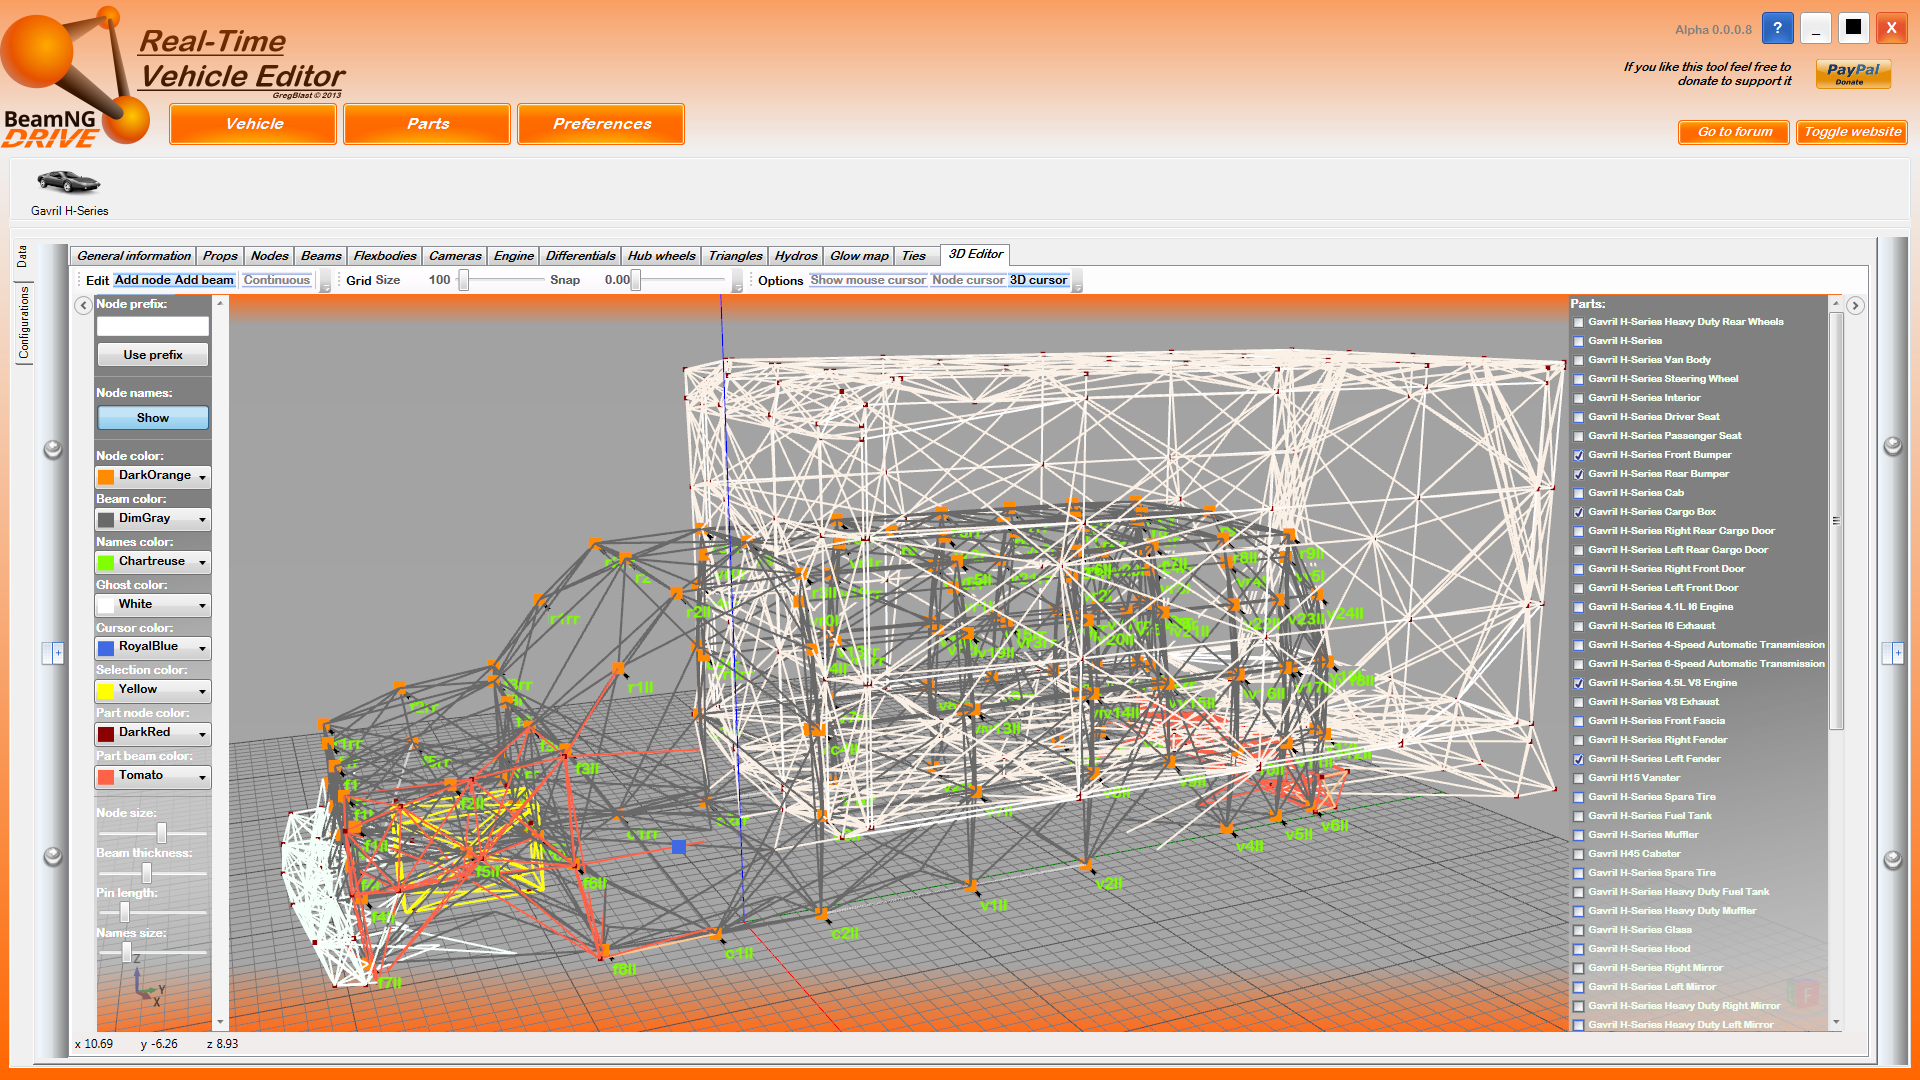Click the Node size slider handle
This screenshot has height=1080, width=1920.
(x=161, y=833)
